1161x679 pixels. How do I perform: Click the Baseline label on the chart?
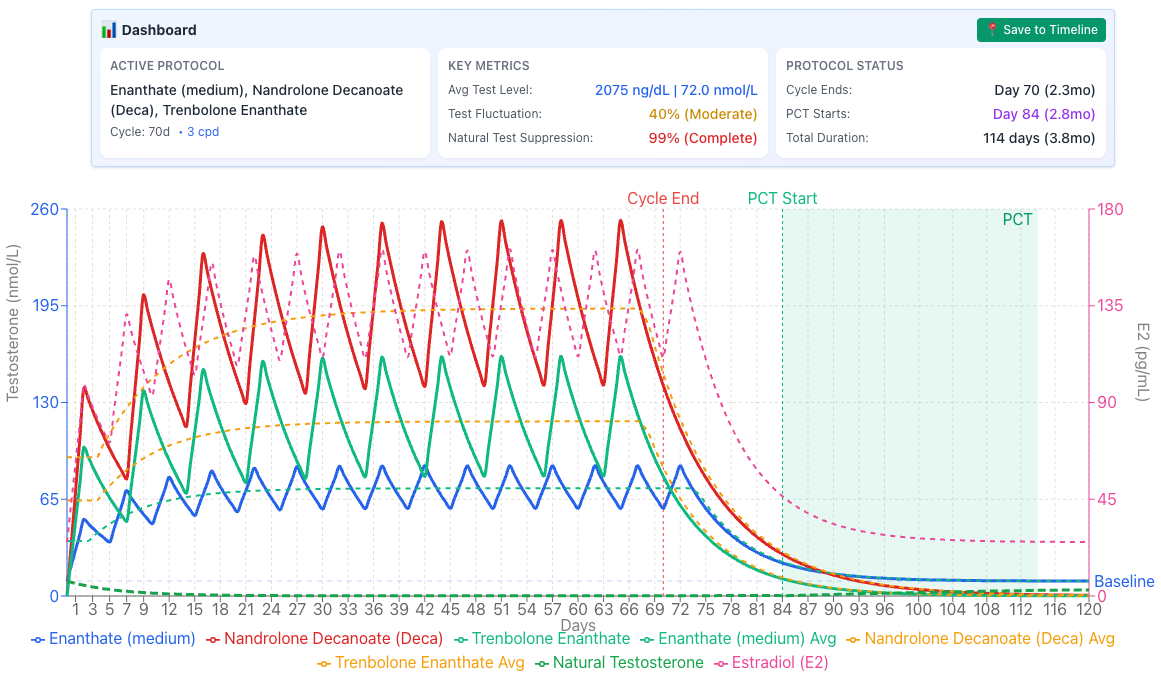(1123, 582)
